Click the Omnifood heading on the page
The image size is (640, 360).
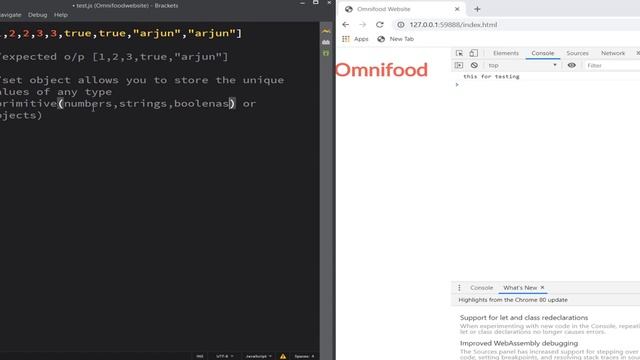[381, 70]
